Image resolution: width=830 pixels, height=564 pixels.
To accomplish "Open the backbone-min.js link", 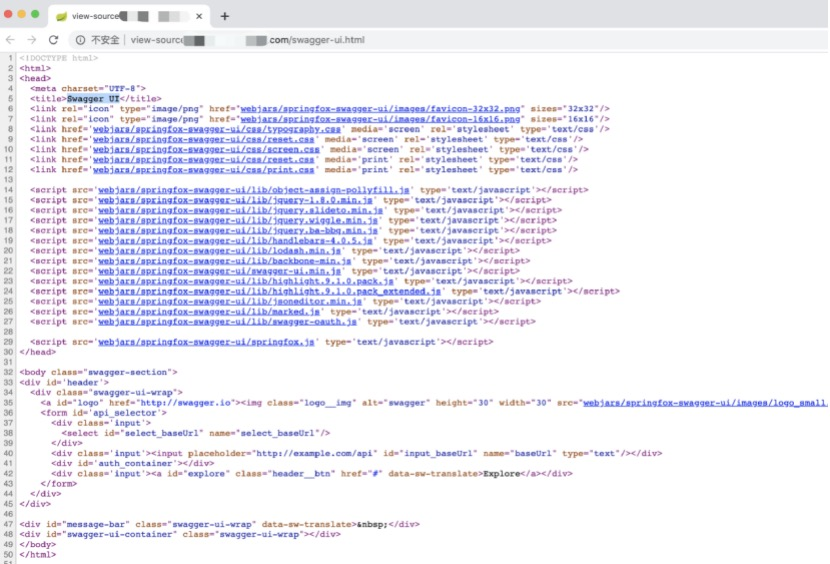I will click(224, 261).
